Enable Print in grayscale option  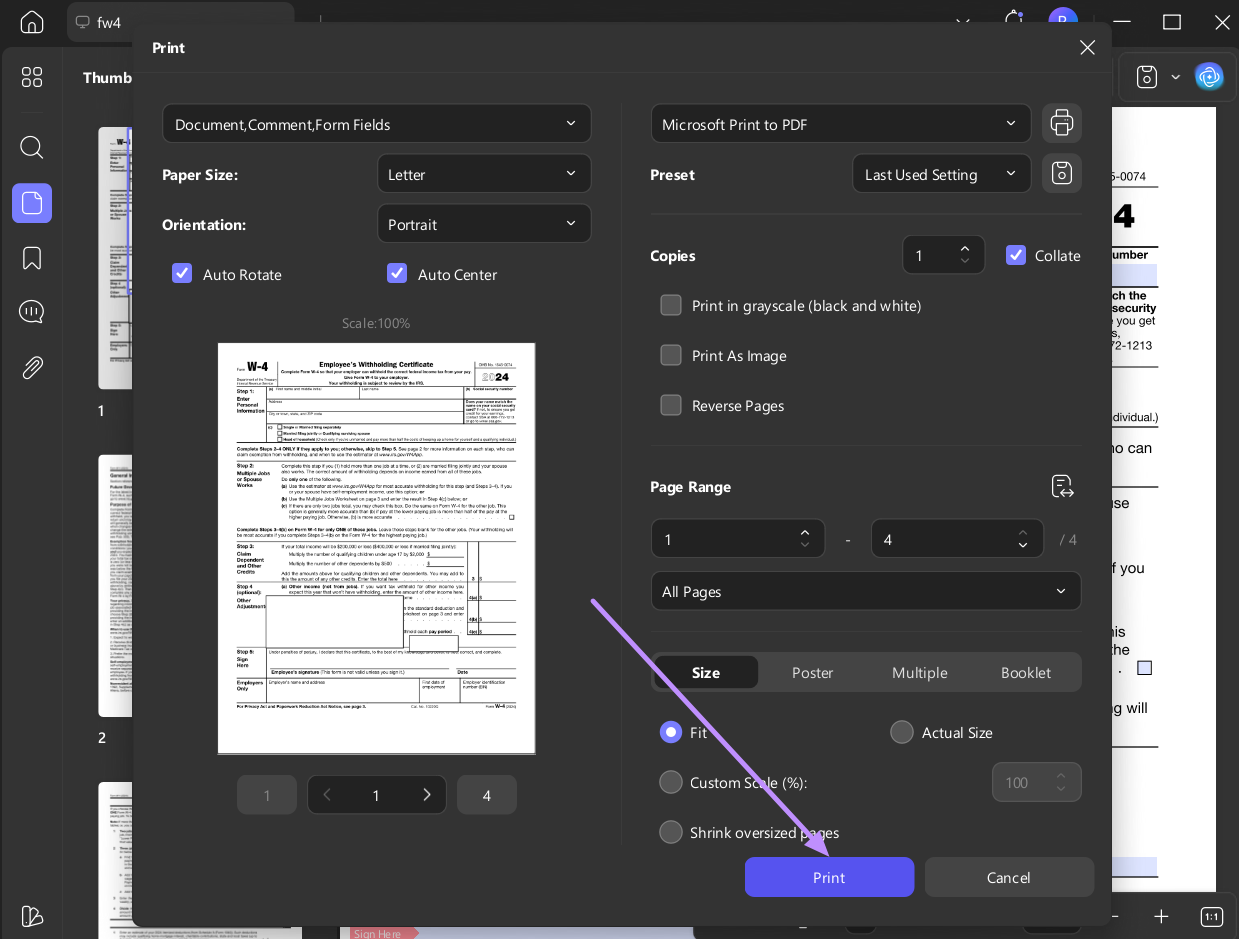pyautogui.click(x=671, y=305)
